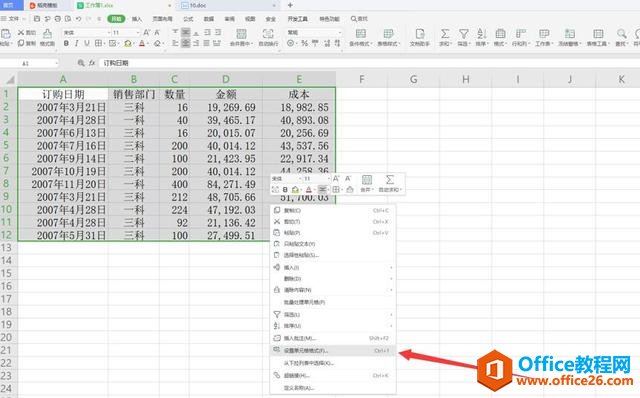This screenshot has width=640, height=398.
Task: Click the percent style icon in ribbon
Action: (304, 43)
